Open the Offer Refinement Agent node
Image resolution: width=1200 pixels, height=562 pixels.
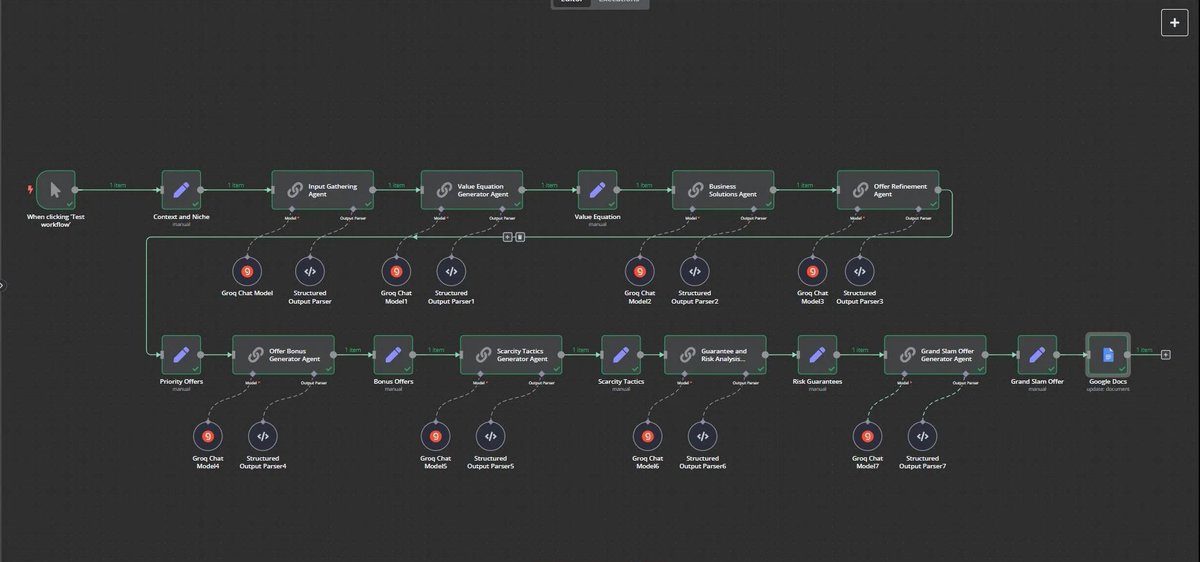(x=888, y=189)
